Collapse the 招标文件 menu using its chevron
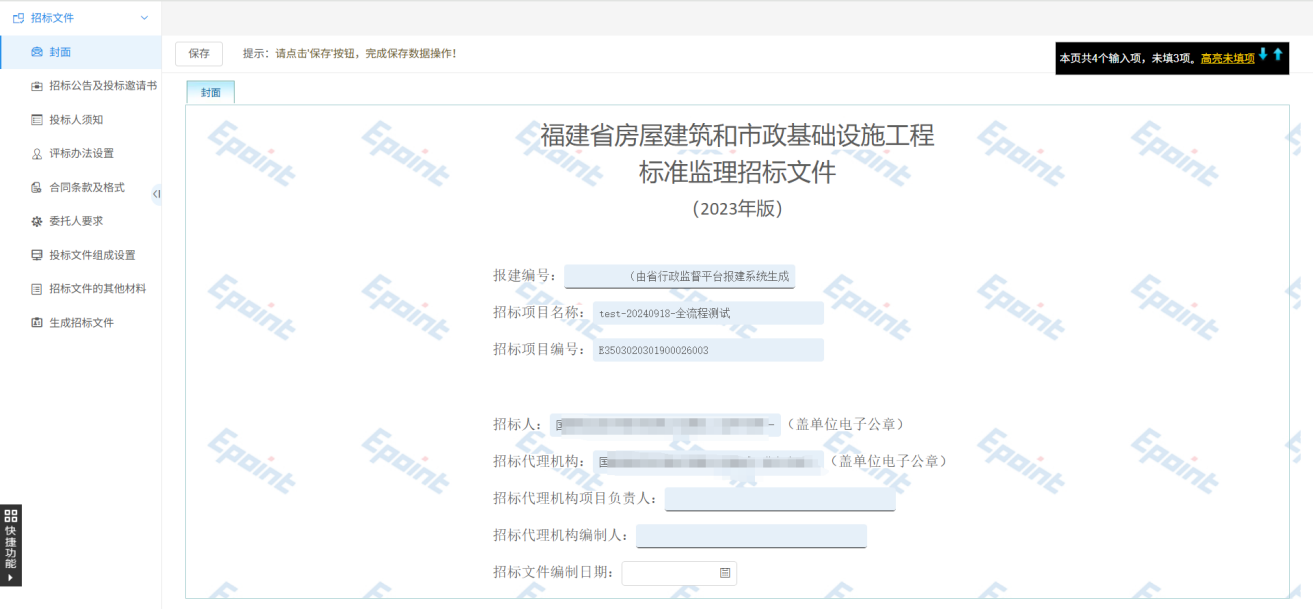 coord(144,18)
